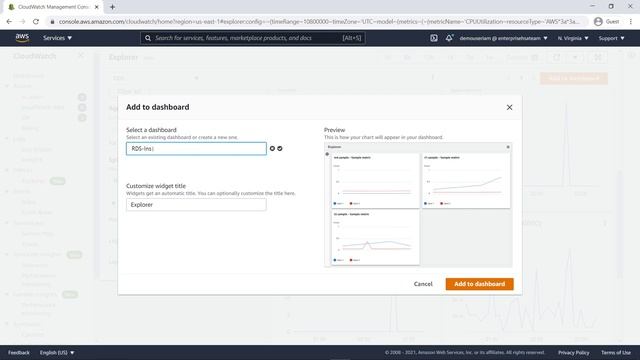Click the Cancel button in the dialog
640x360 pixels.
coord(423,284)
